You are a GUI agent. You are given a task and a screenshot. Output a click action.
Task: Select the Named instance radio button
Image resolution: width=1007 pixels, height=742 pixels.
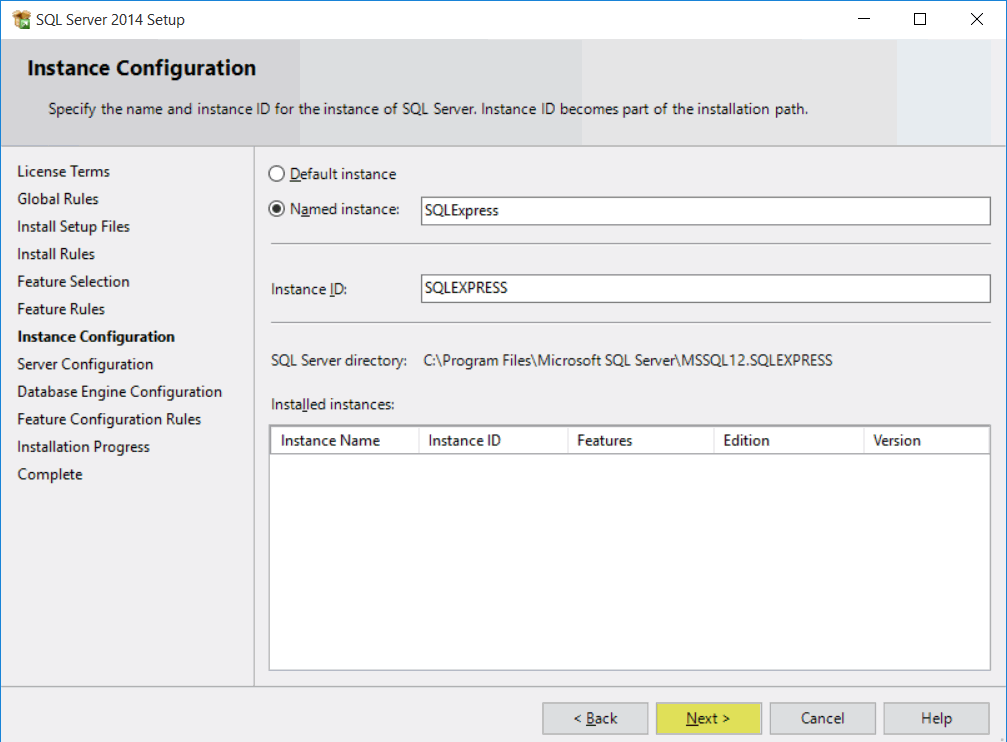click(x=276, y=209)
